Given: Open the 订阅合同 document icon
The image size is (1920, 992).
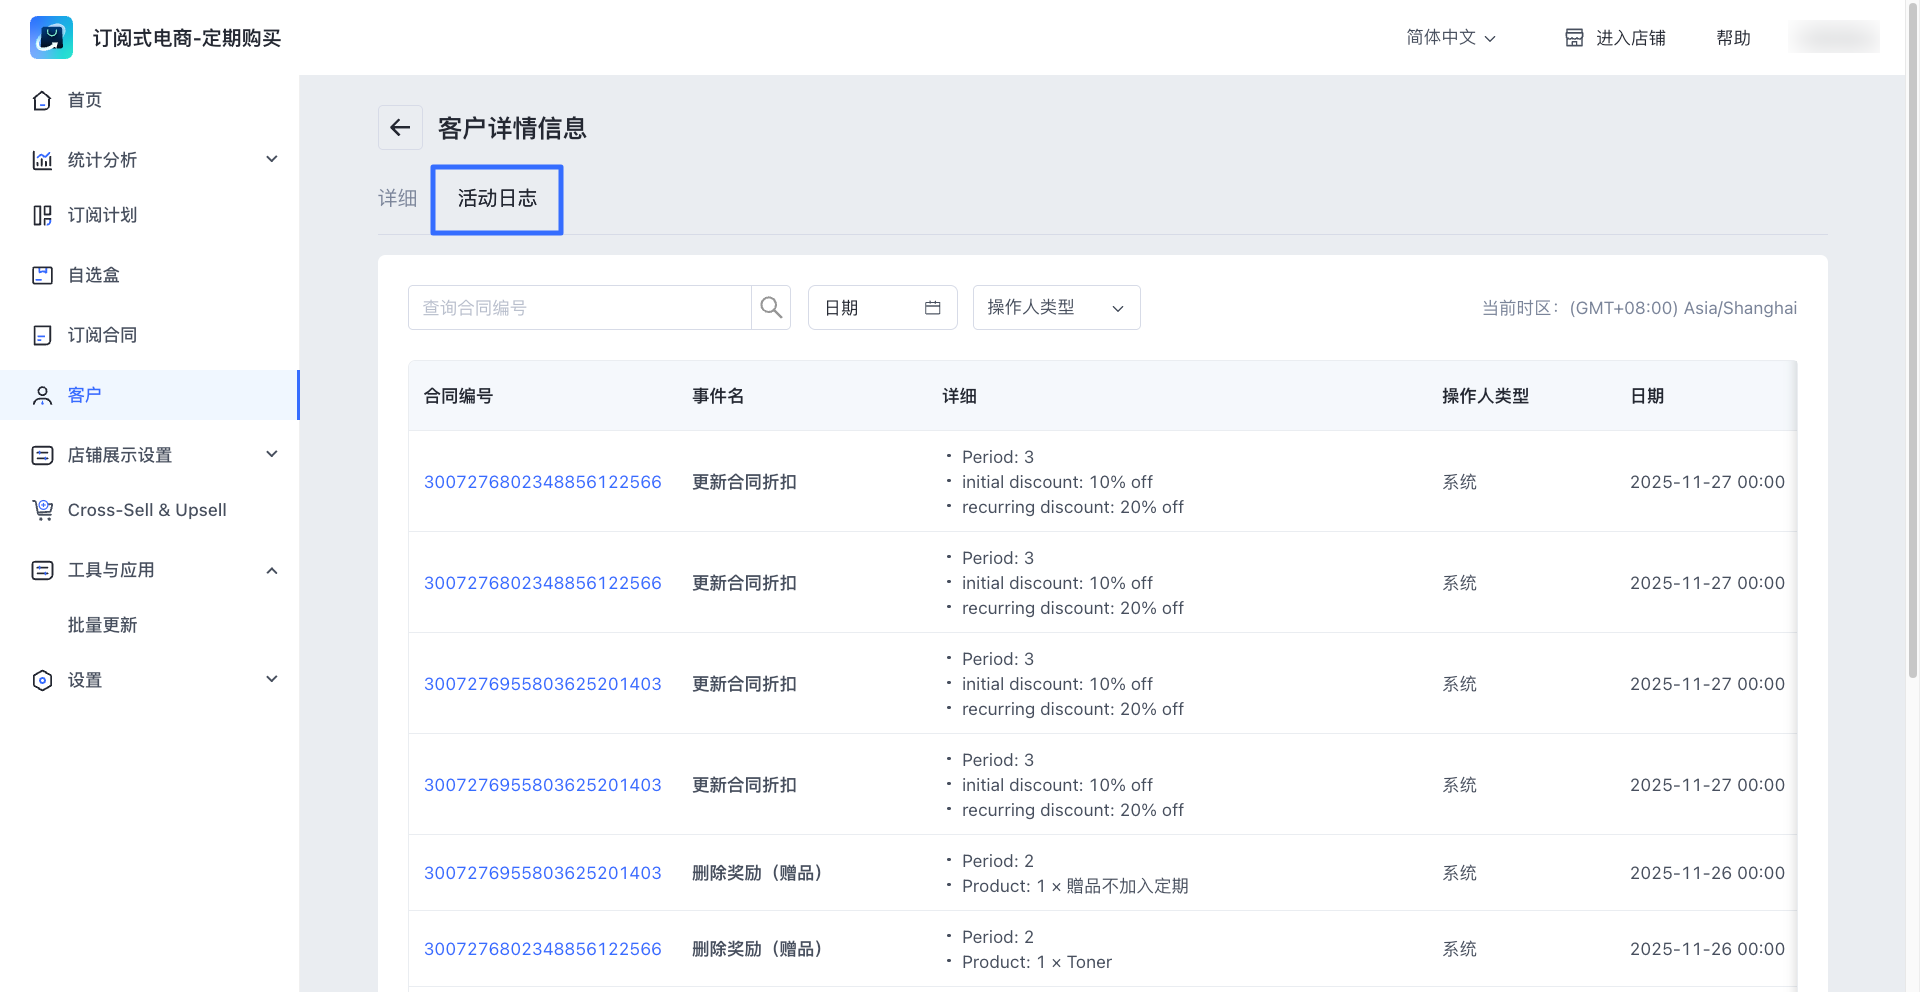Looking at the screenshot, I should click(x=42, y=335).
